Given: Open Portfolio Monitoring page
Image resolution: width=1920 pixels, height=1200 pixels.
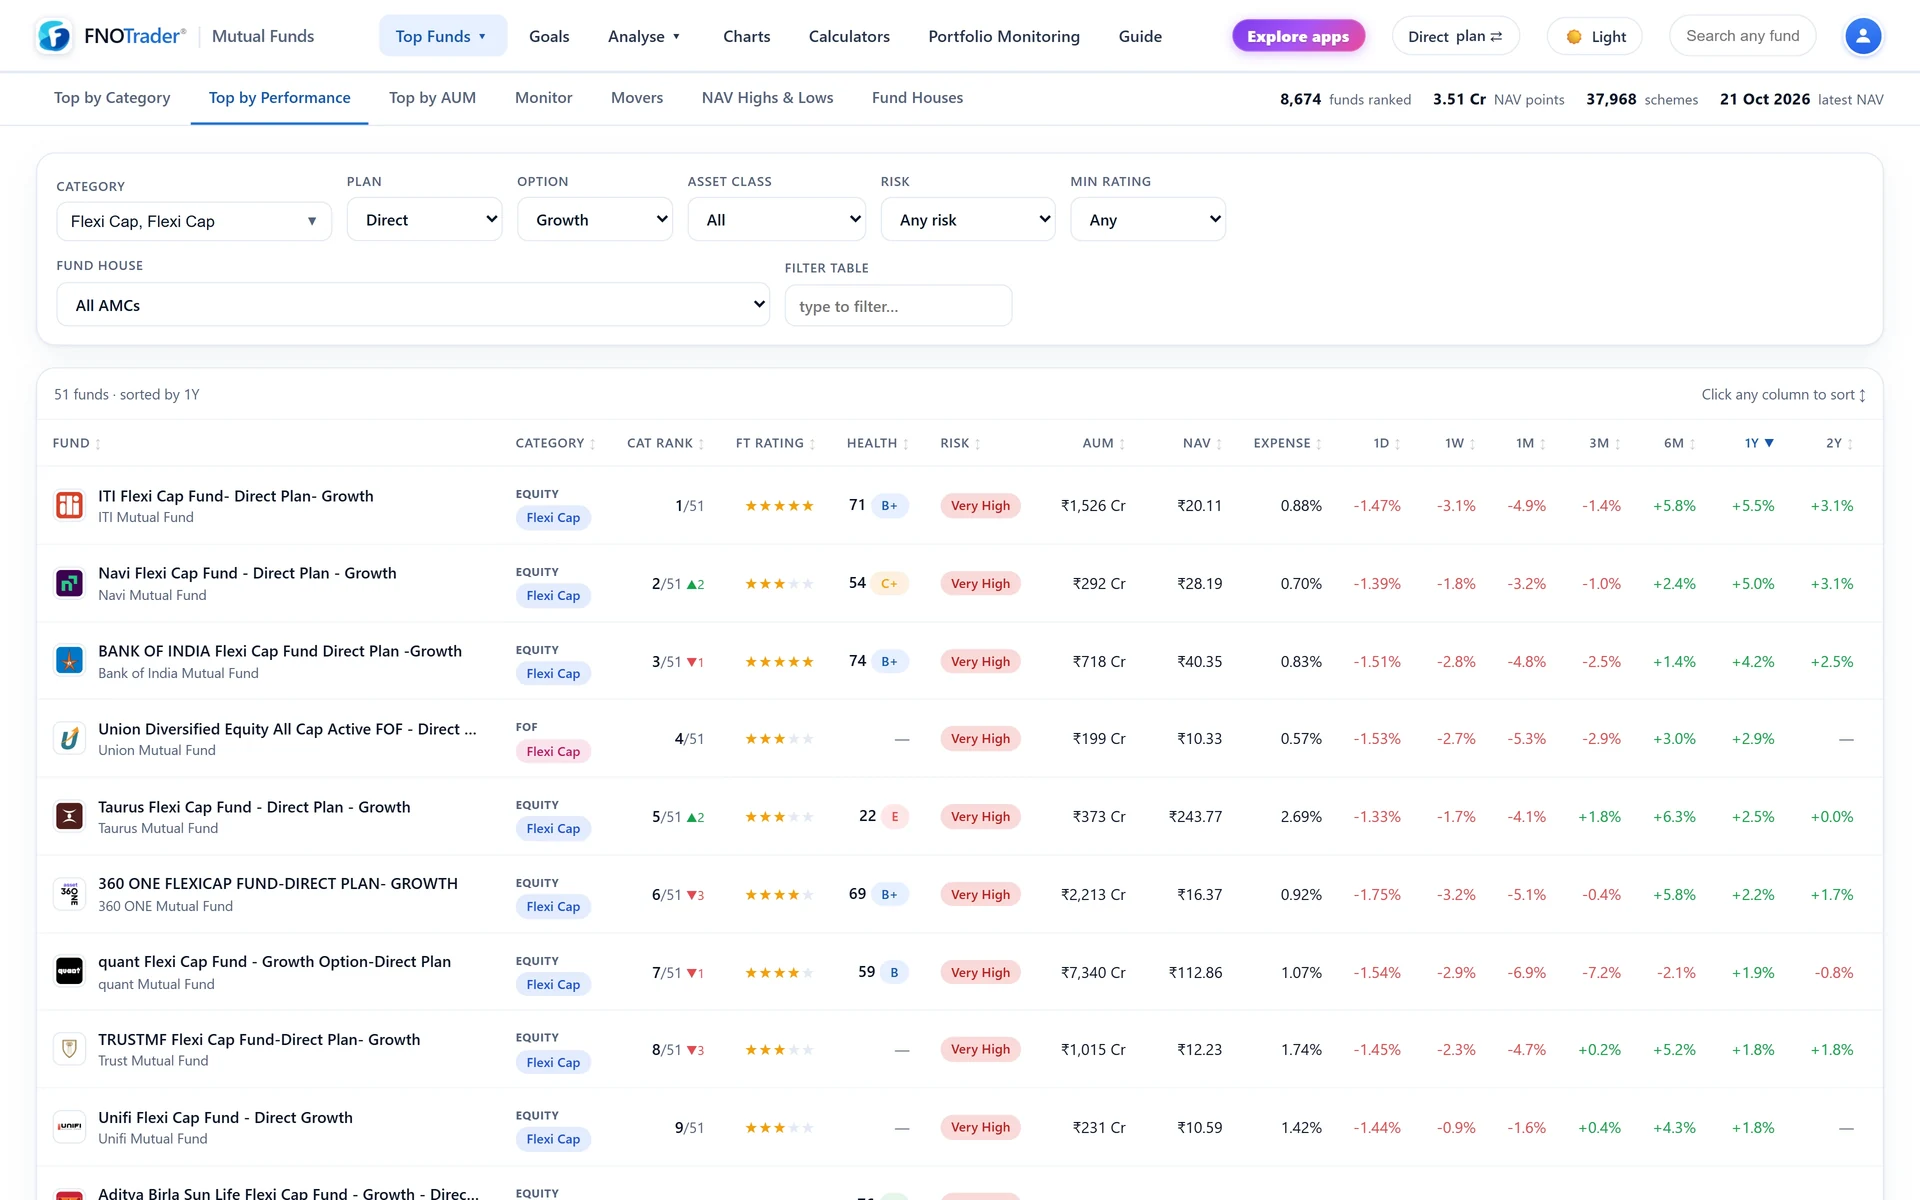Looking at the screenshot, I should (x=1004, y=36).
